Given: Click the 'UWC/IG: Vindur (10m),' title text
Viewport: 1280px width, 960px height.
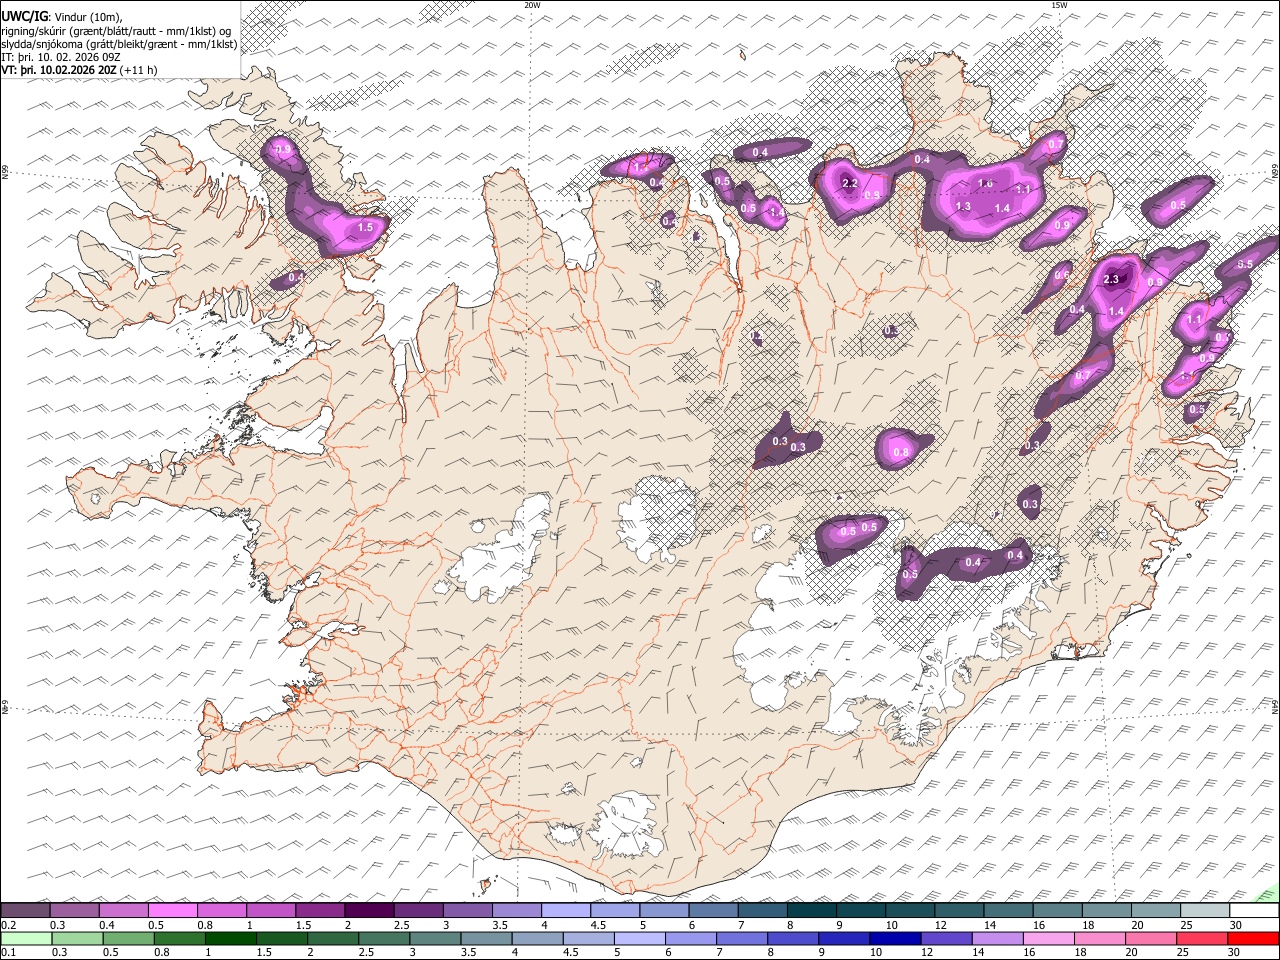Looking at the screenshot, I should (61, 17).
